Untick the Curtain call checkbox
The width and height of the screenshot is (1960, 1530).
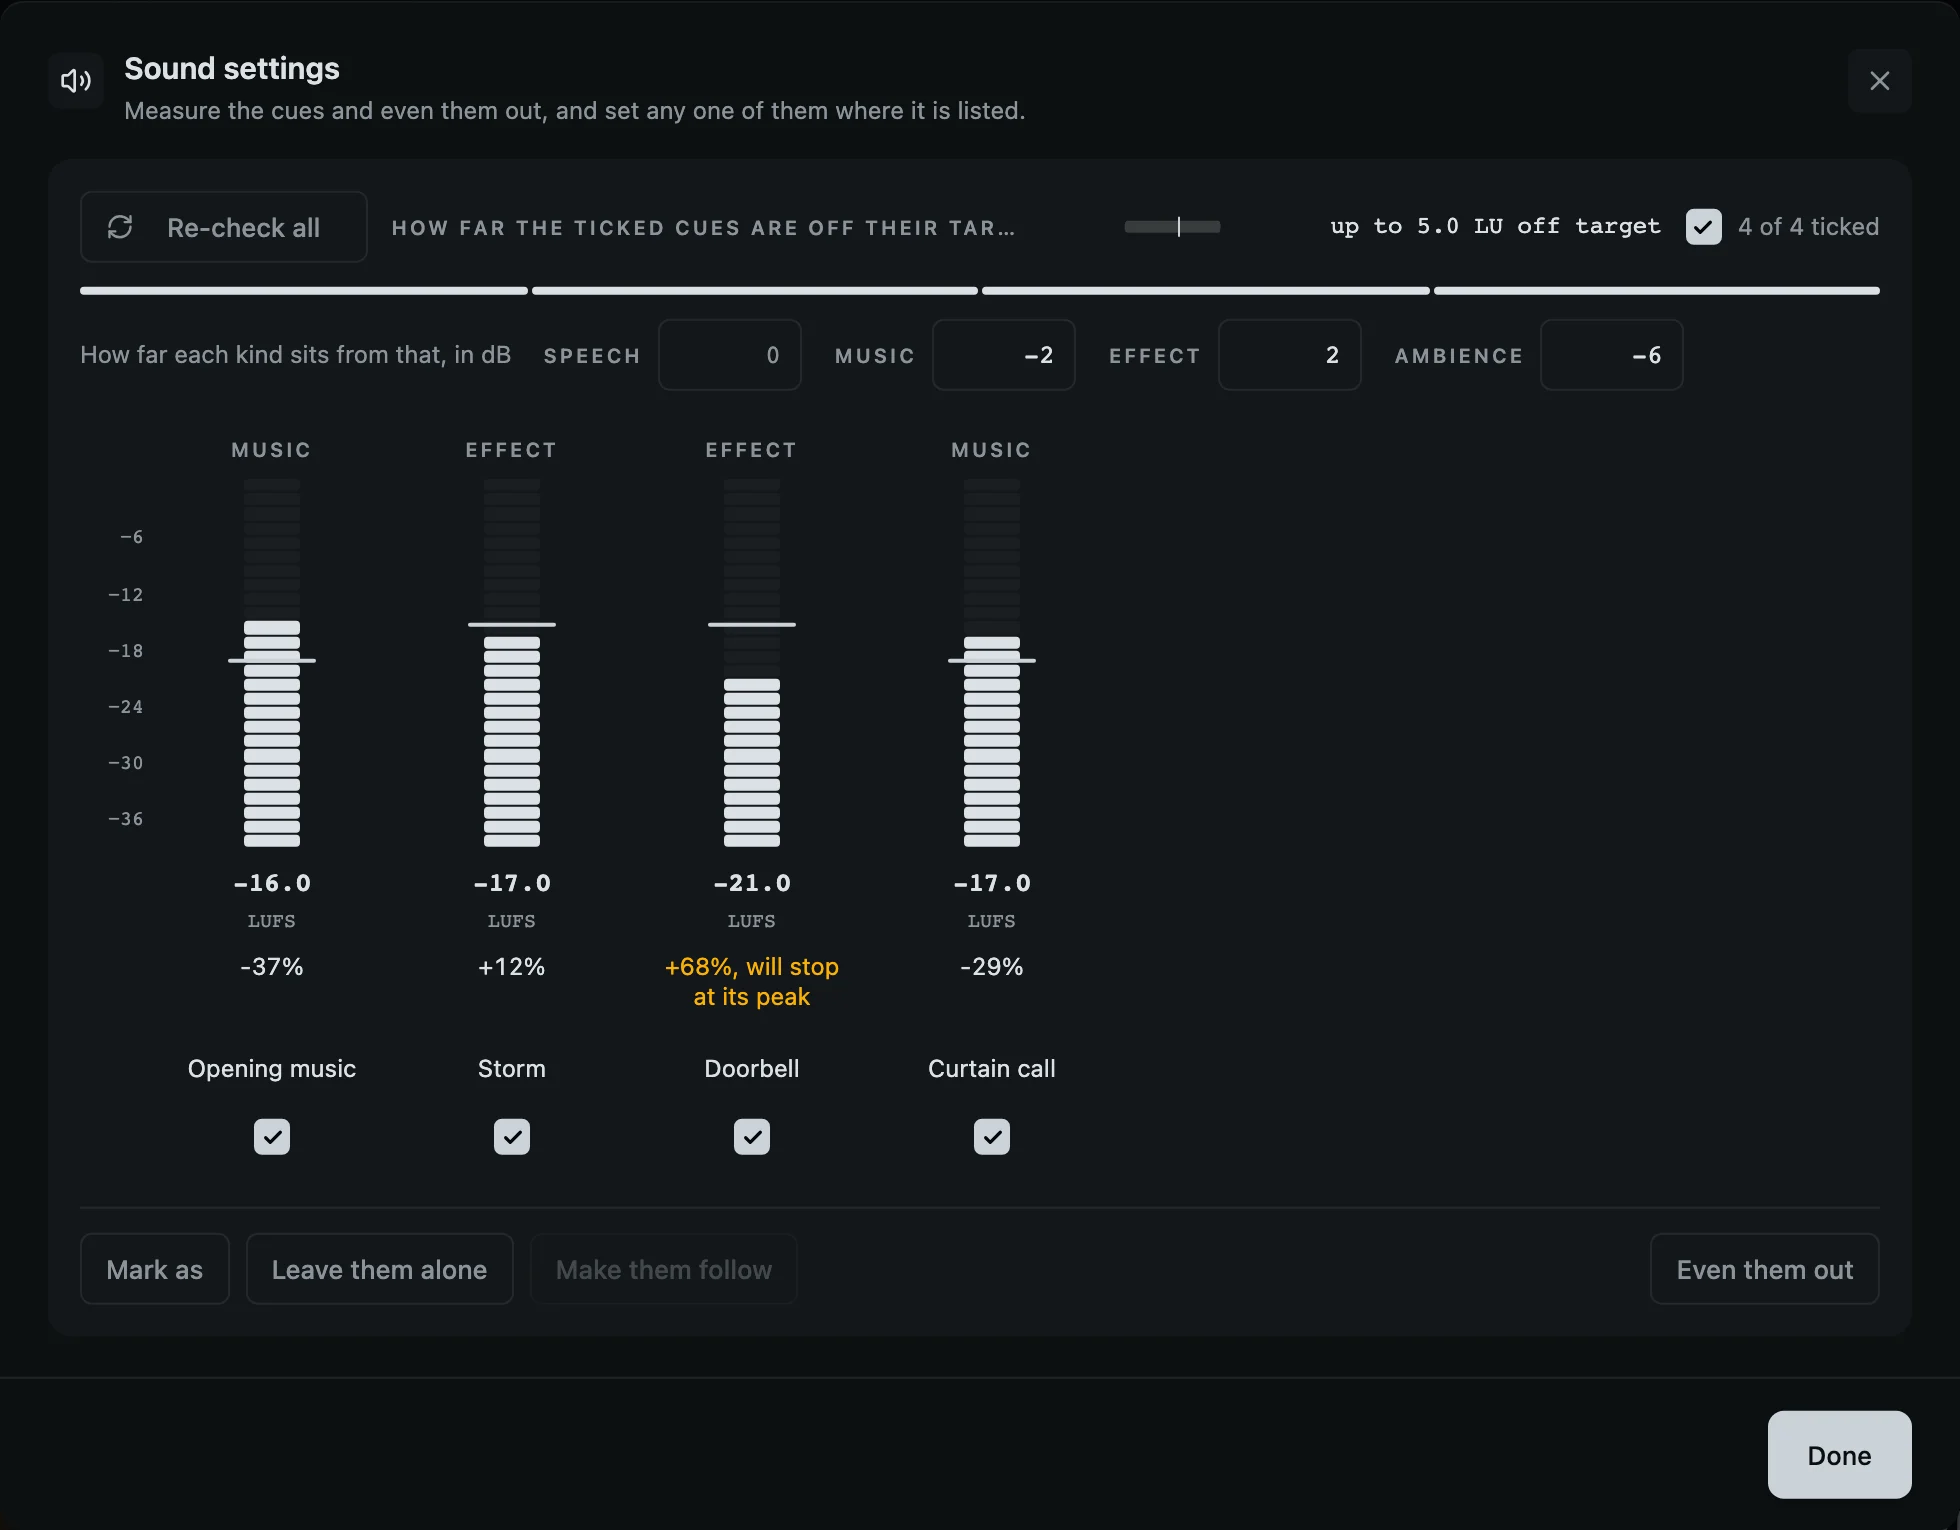[992, 1137]
